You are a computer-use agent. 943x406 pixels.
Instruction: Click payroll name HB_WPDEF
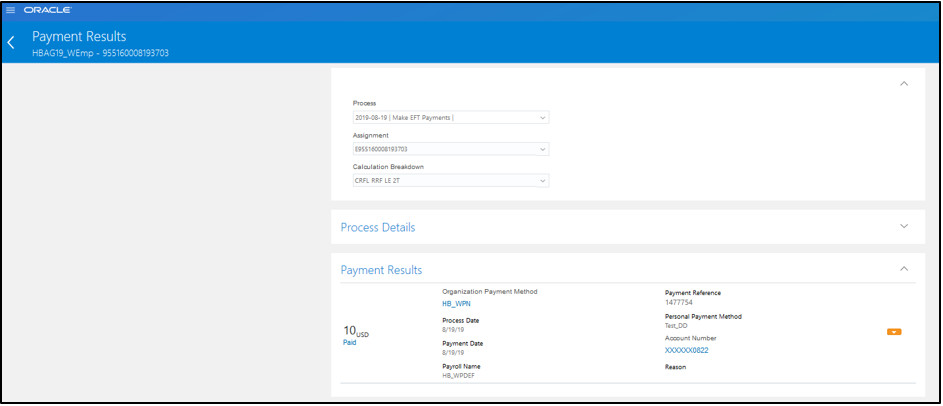point(458,375)
